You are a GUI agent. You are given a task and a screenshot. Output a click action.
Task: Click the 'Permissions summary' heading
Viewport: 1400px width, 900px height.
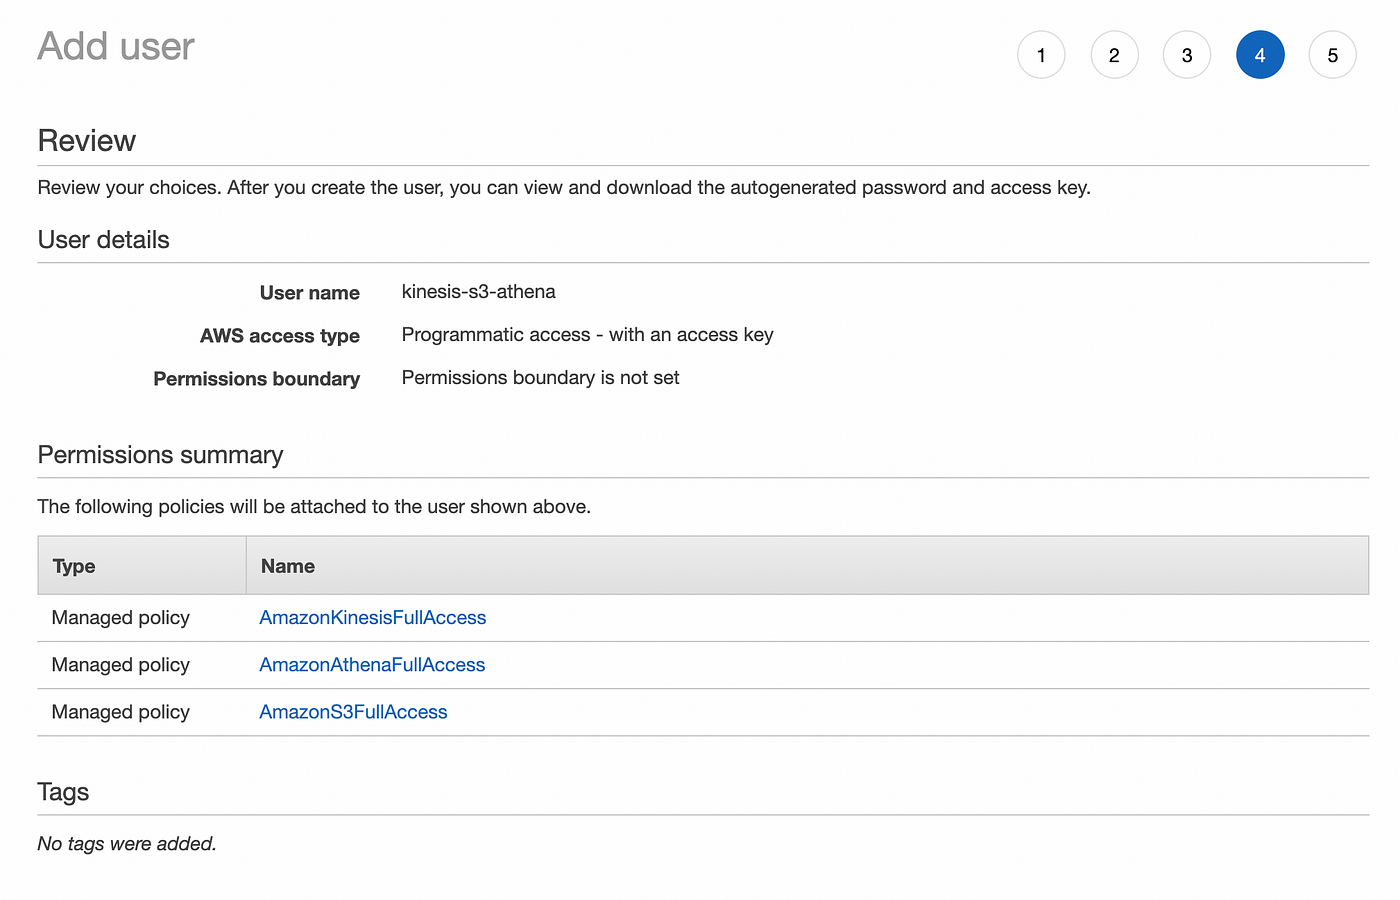[160, 455]
